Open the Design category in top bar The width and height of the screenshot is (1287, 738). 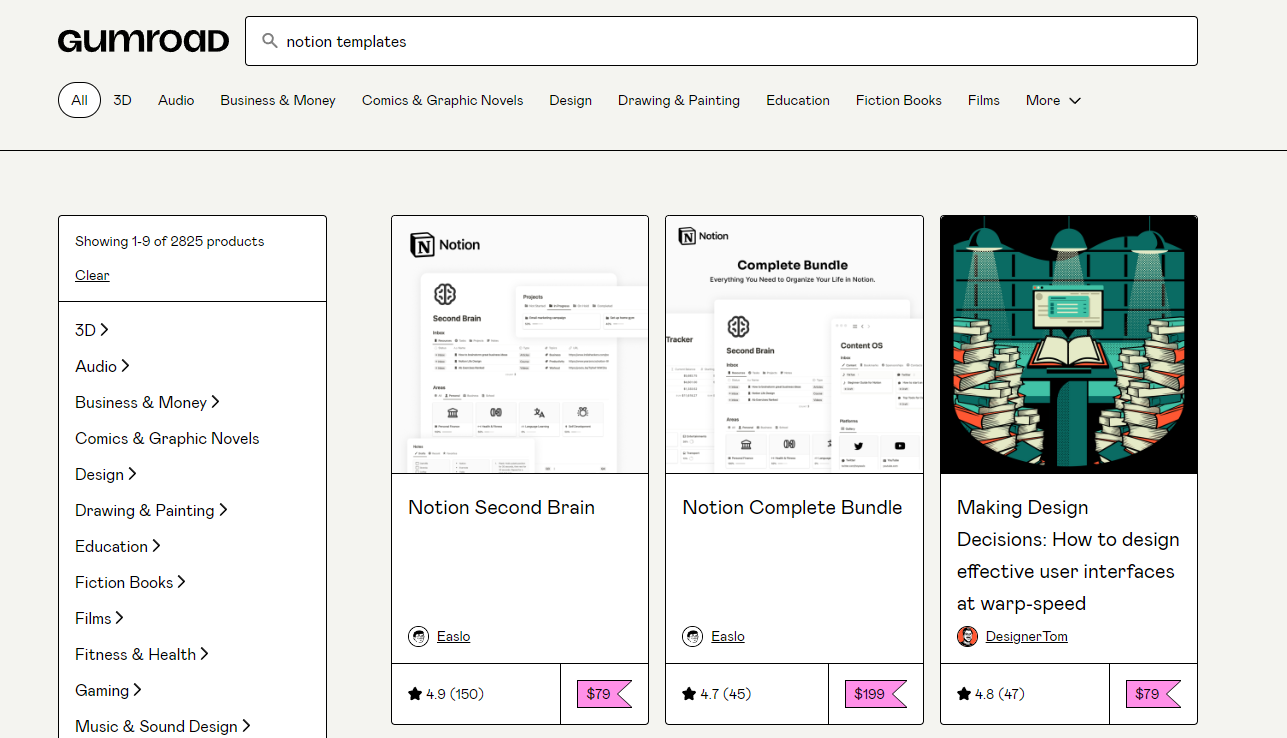point(570,100)
